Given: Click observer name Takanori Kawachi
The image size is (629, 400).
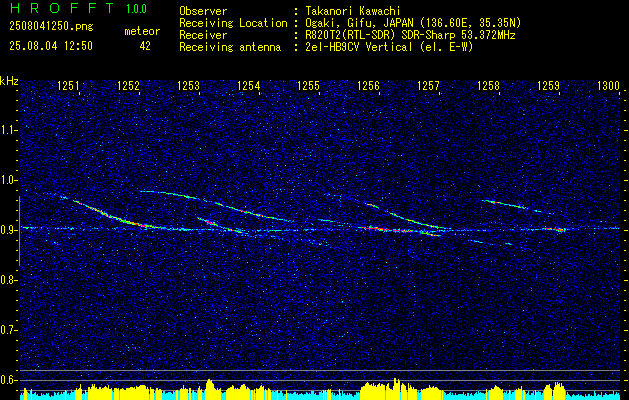Looking at the screenshot, I should click(353, 11).
